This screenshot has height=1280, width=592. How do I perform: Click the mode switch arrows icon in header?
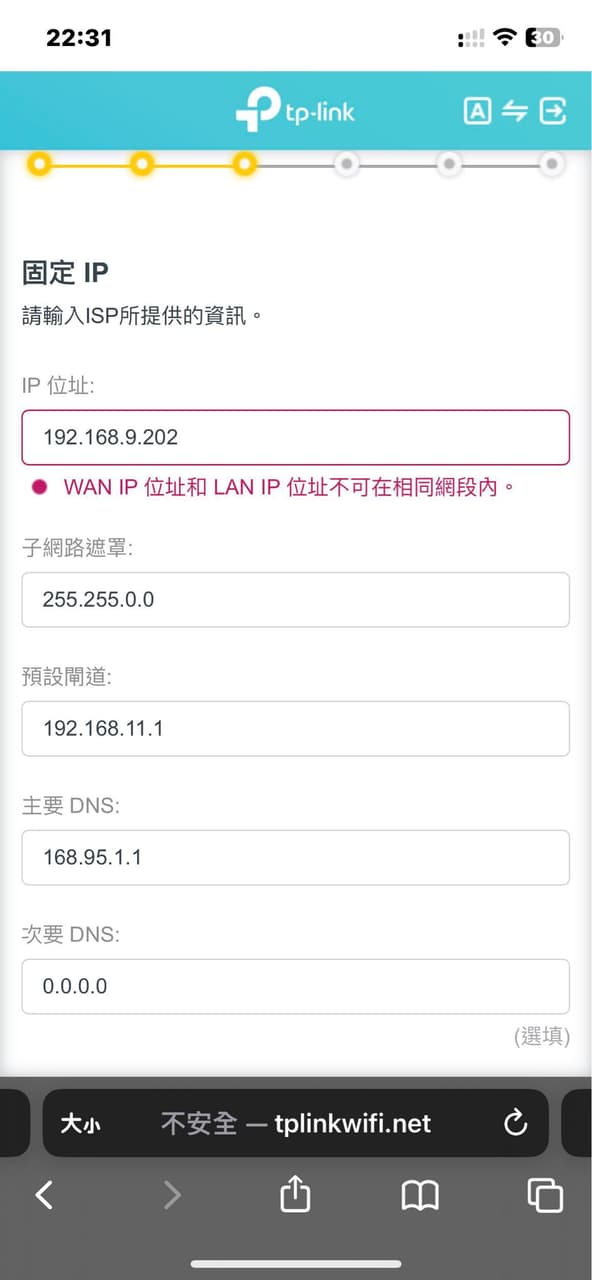coord(515,111)
